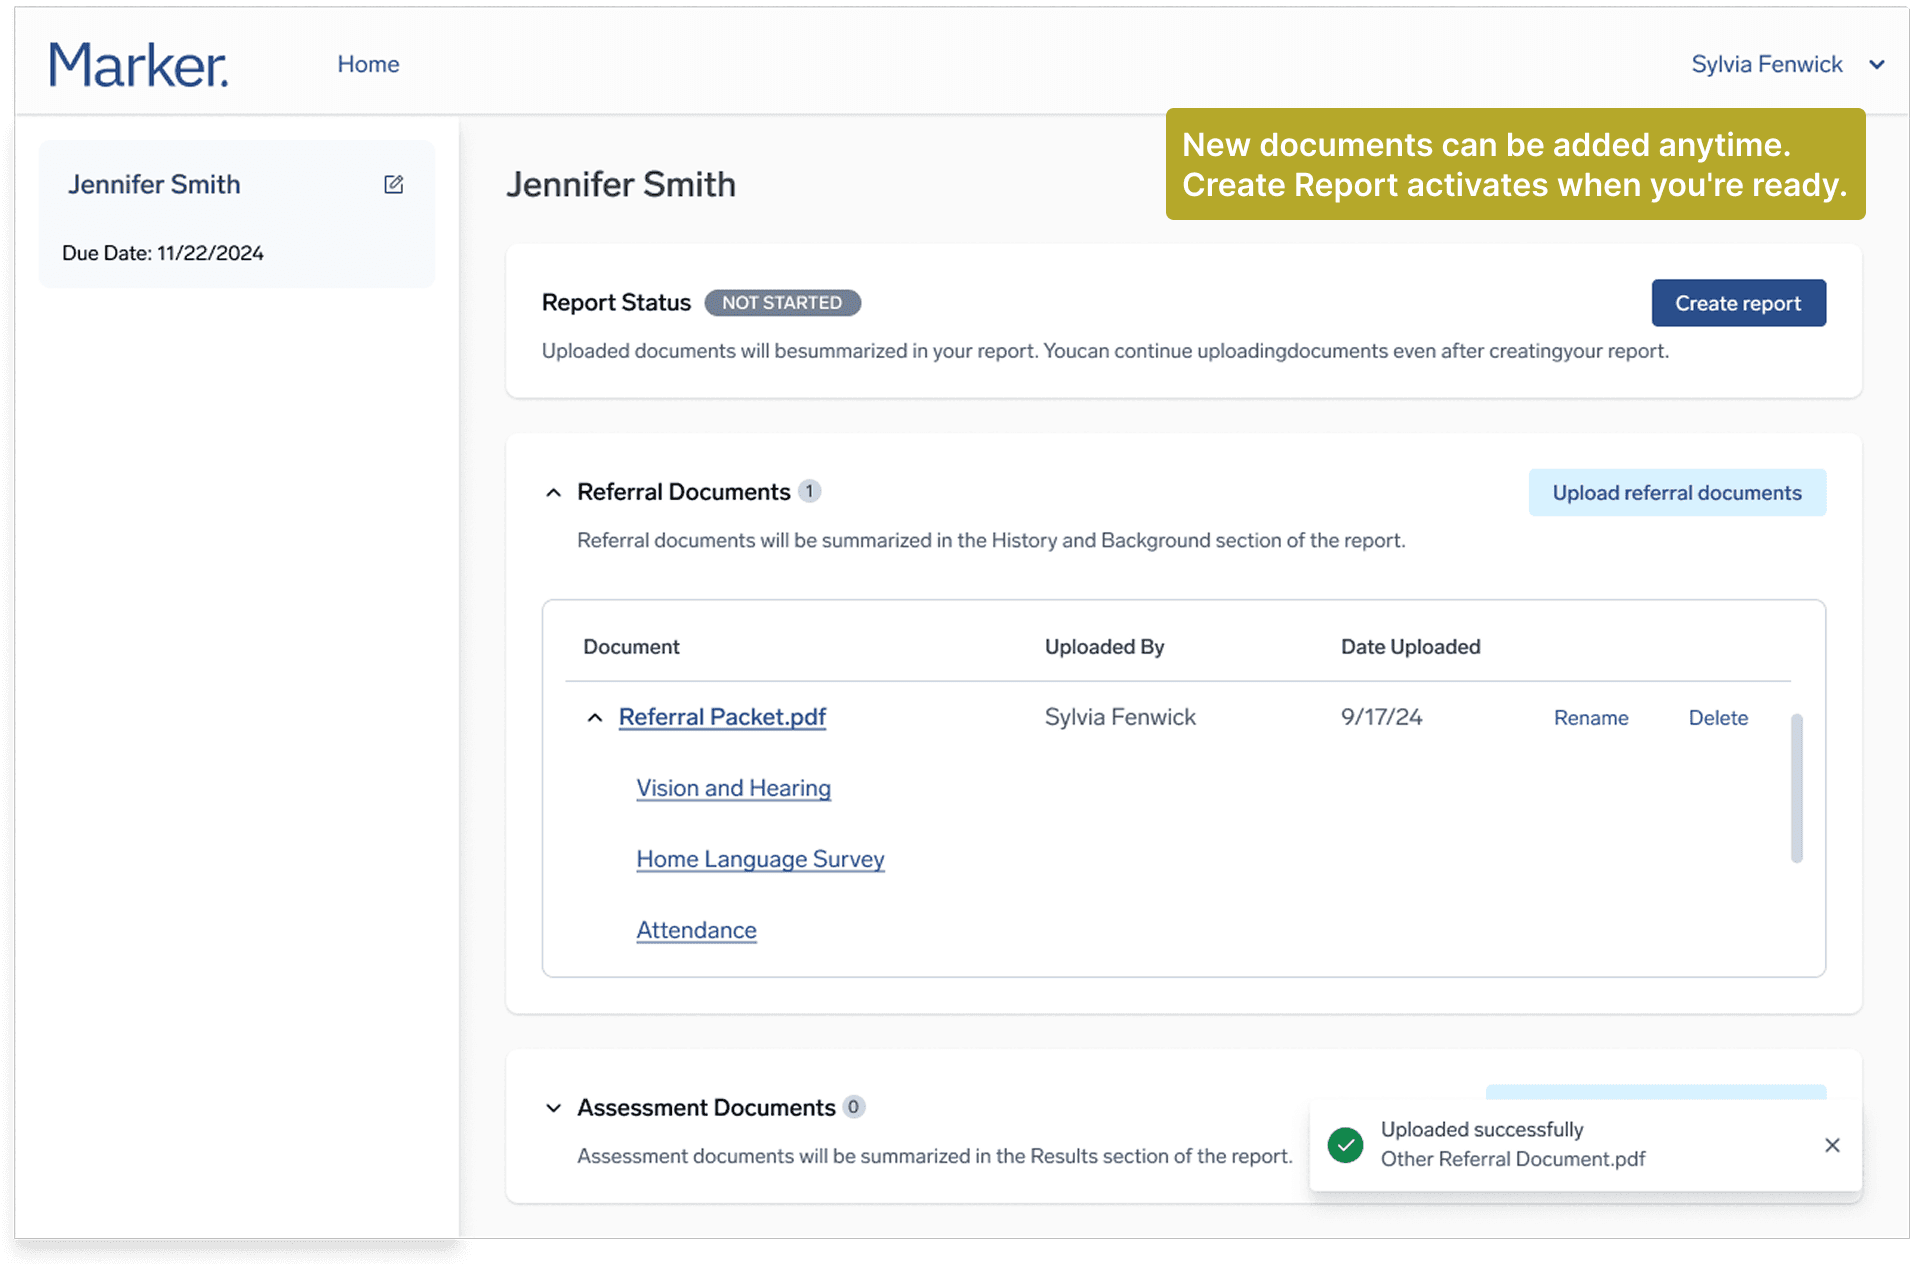Click the document table scrollbar
Image resolution: width=1920 pixels, height=1264 pixels.
(x=1796, y=787)
